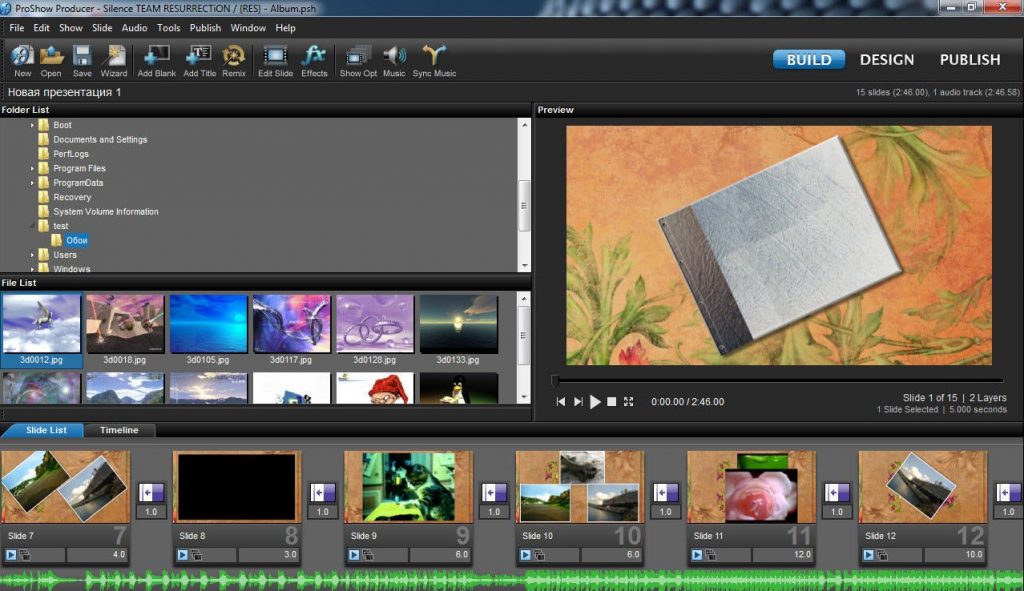Open the Audio menu
This screenshot has height=591, width=1024.
coord(134,28)
